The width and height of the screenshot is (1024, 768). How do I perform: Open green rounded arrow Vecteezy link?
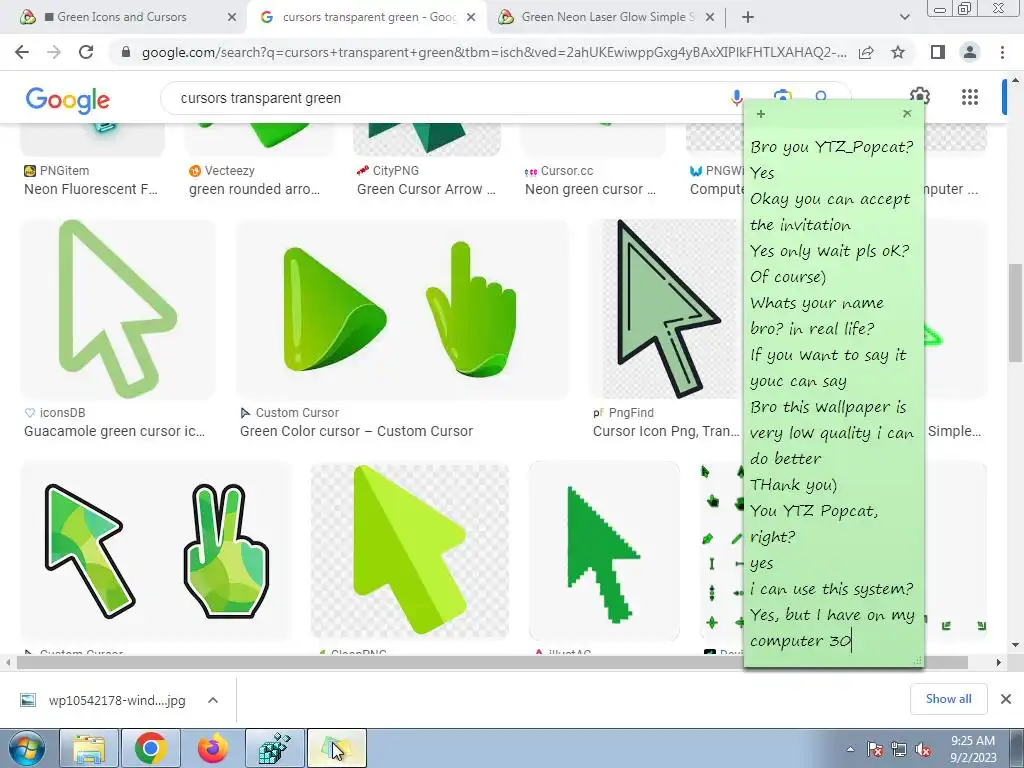(x=255, y=189)
